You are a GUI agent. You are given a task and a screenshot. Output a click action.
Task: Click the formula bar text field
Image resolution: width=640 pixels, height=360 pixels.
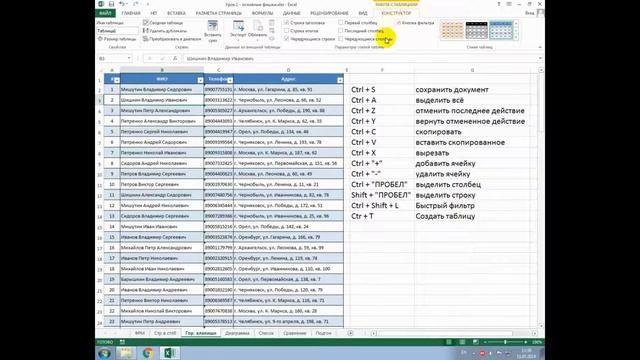tap(359, 58)
